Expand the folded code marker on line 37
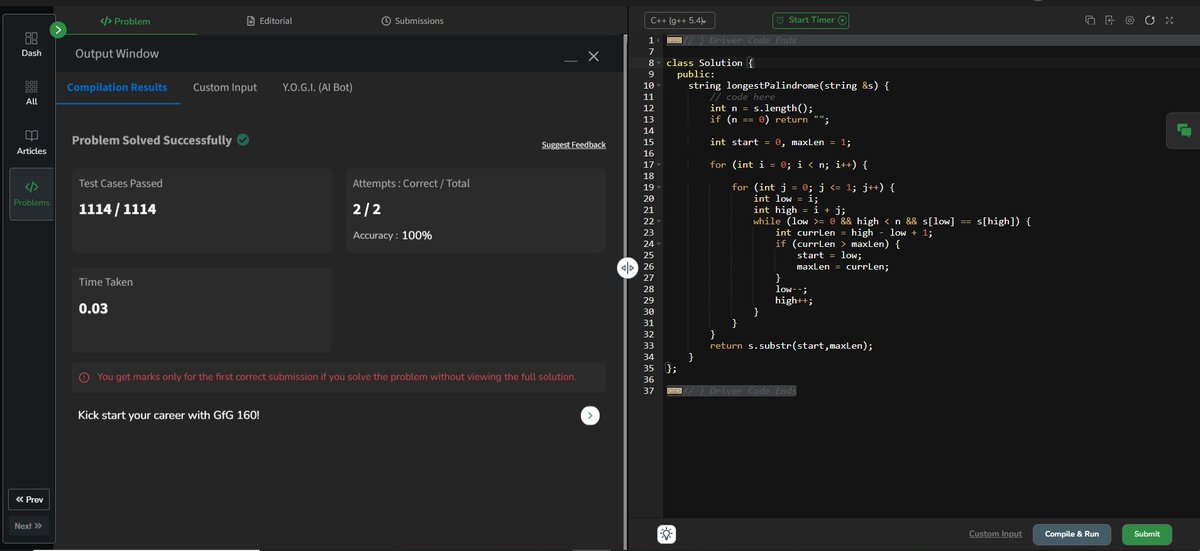 pos(674,390)
